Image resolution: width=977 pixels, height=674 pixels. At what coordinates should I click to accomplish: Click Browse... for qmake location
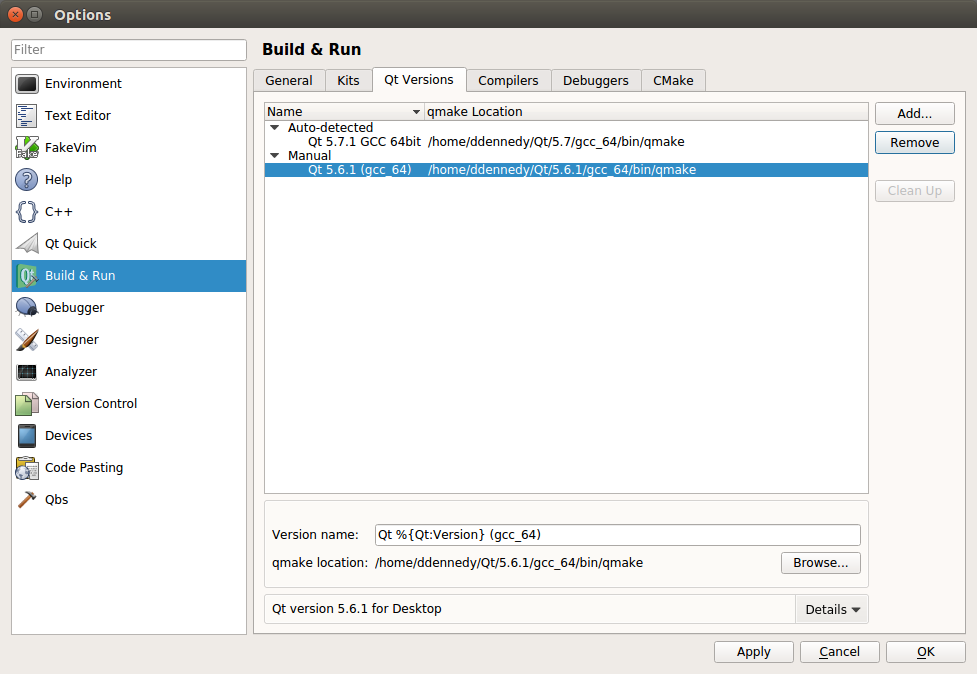(x=820, y=563)
